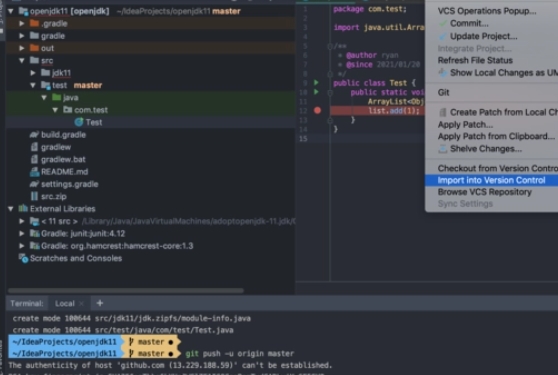
Task: Click the gradlew.bat file icon
Action: click(35, 159)
